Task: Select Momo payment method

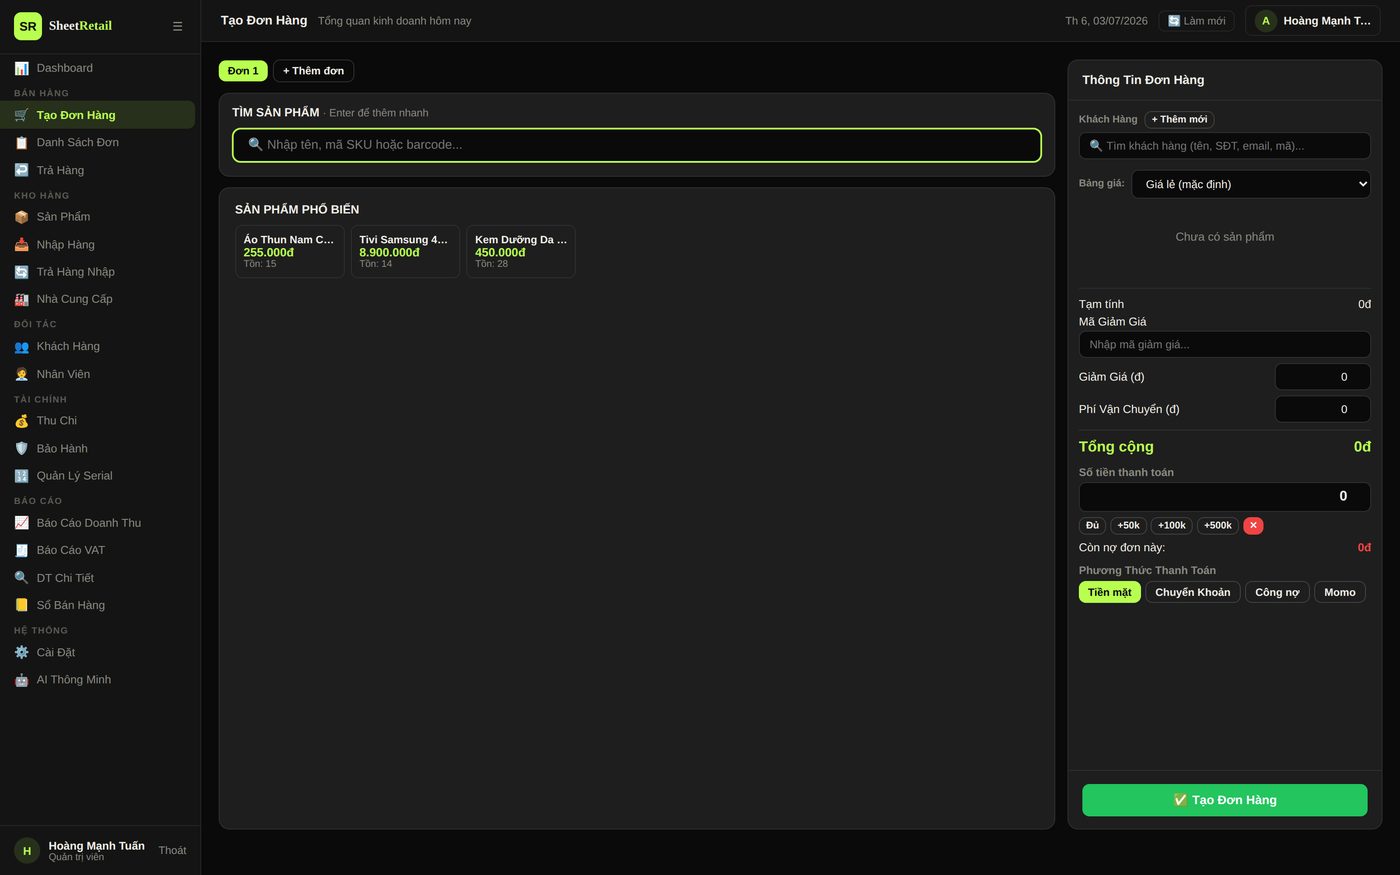Action: click(x=1339, y=592)
